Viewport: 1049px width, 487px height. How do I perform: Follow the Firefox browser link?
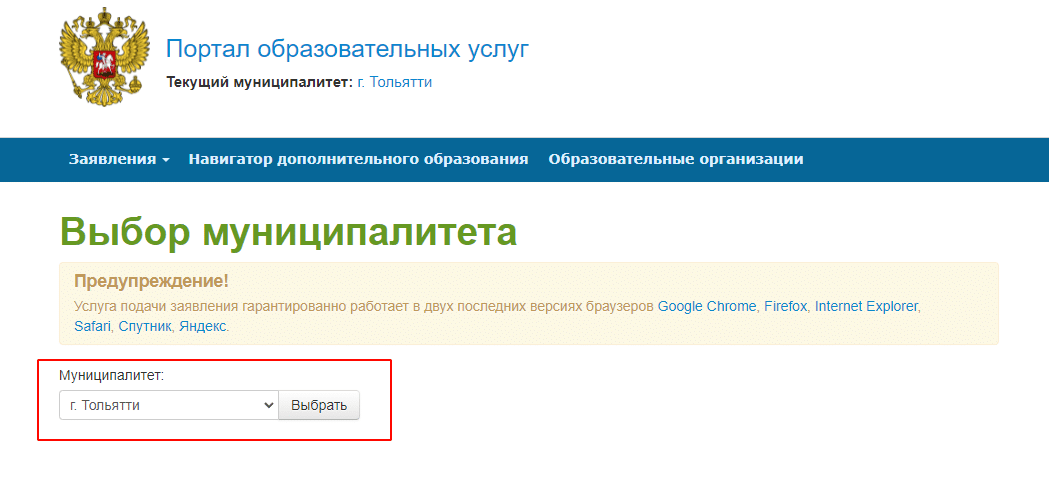(x=785, y=306)
